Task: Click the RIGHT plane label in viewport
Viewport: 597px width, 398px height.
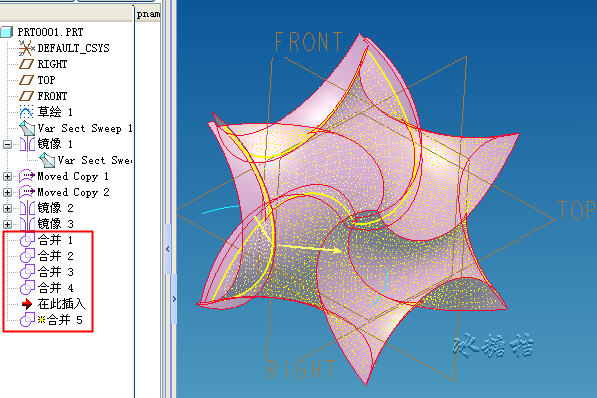Action: pyautogui.click(x=301, y=369)
